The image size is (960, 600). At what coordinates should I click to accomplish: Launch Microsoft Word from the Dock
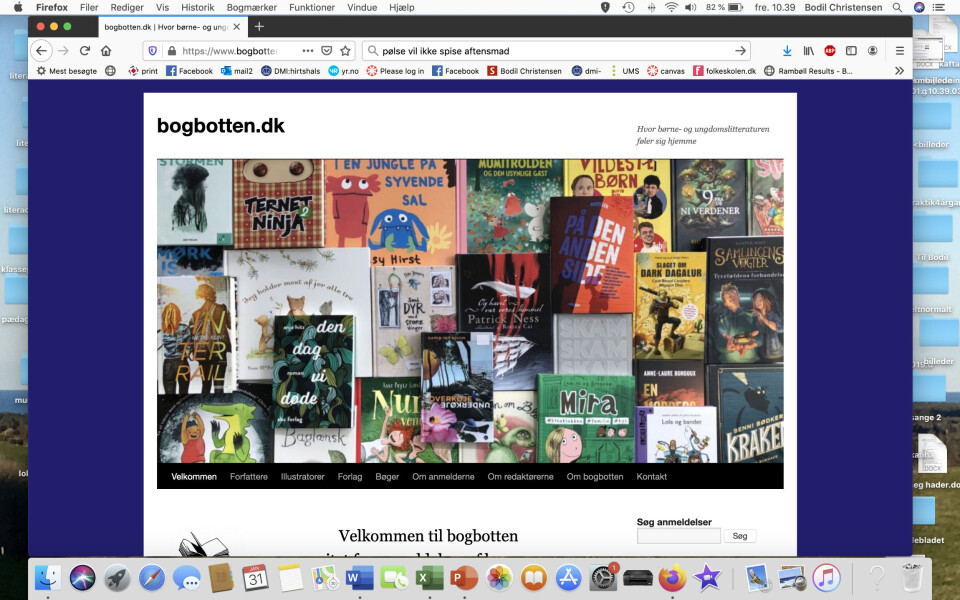pos(359,578)
